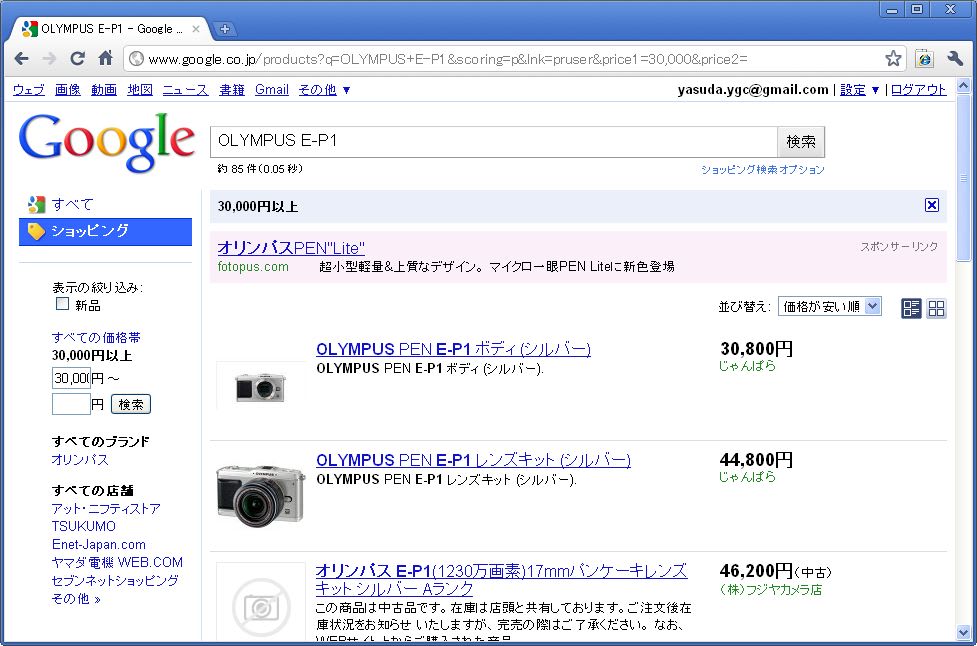The image size is (977, 646).
Task: Open the page menu icon beside the wrench
Action: (x=925, y=59)
